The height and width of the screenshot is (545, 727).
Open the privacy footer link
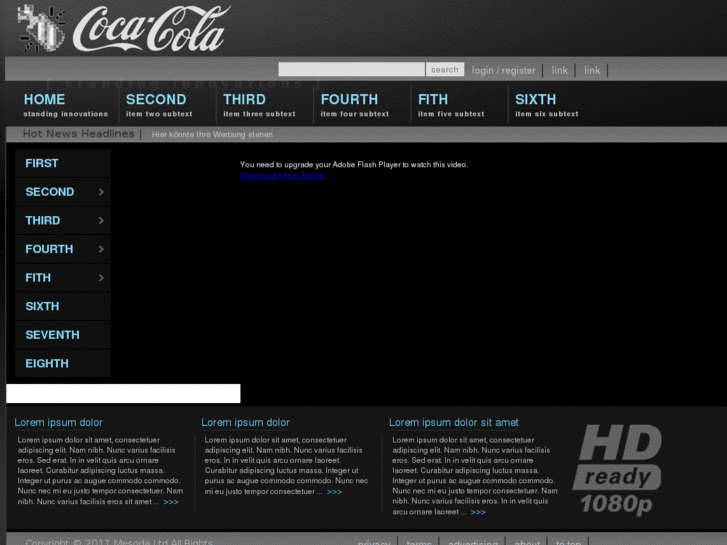[x=374, y=542]
